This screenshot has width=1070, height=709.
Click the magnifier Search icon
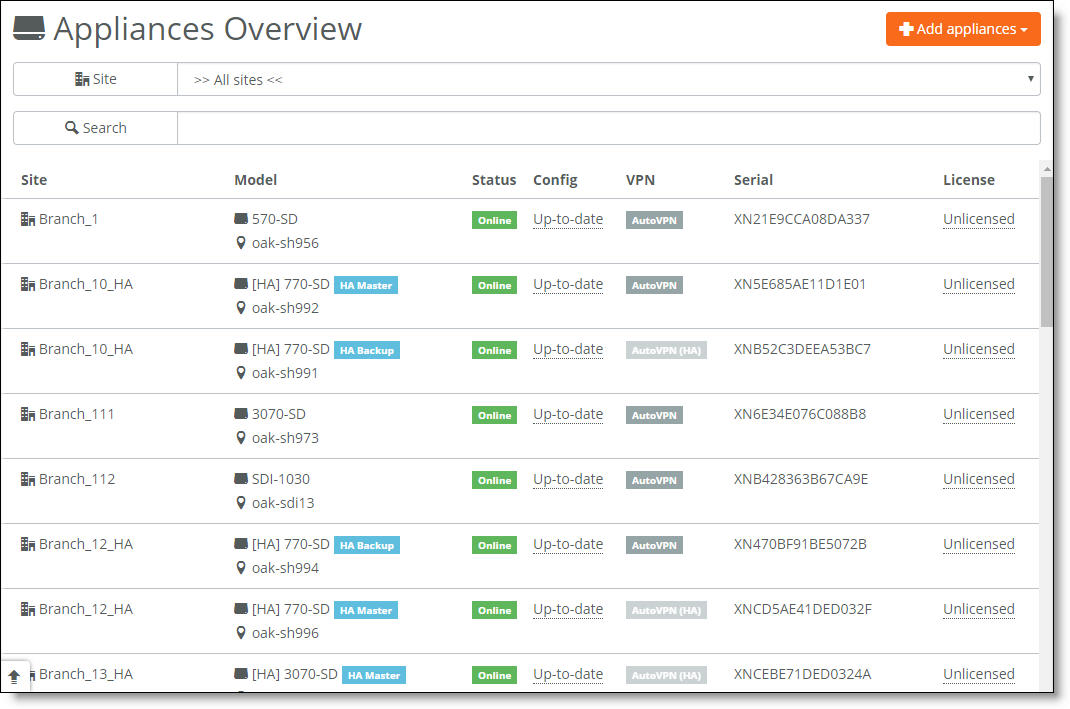coord(71,128)
